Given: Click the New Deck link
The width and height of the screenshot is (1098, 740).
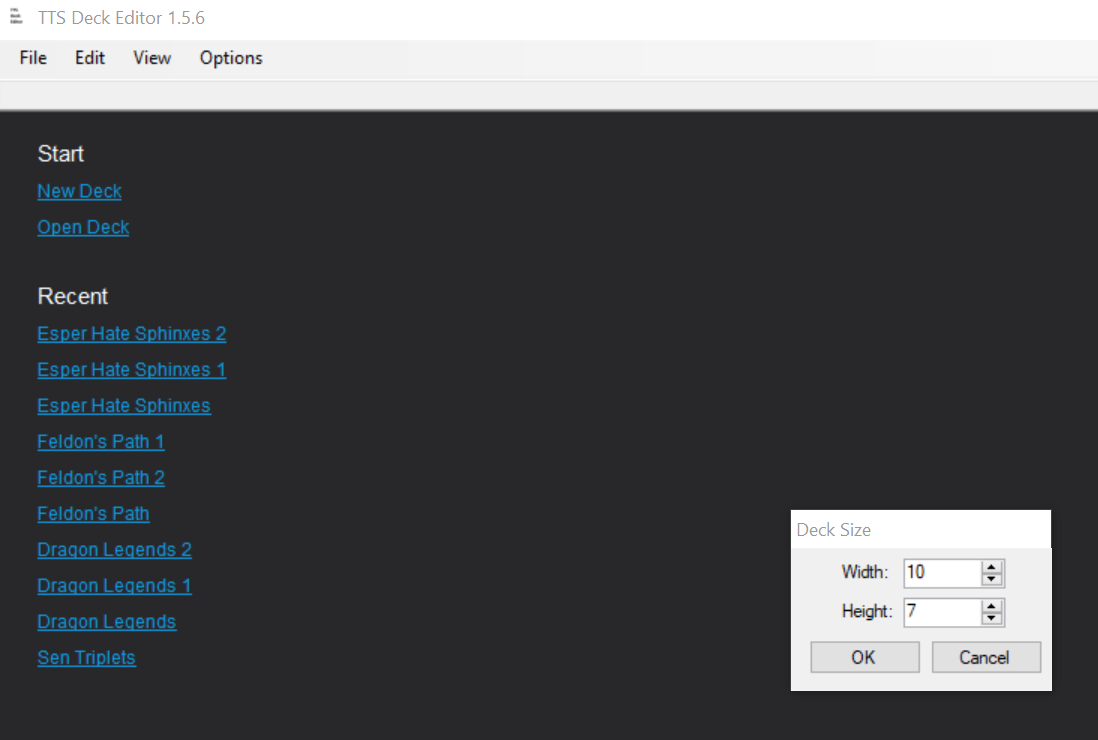Looking at the screenshot, I should tap(80, 191).
